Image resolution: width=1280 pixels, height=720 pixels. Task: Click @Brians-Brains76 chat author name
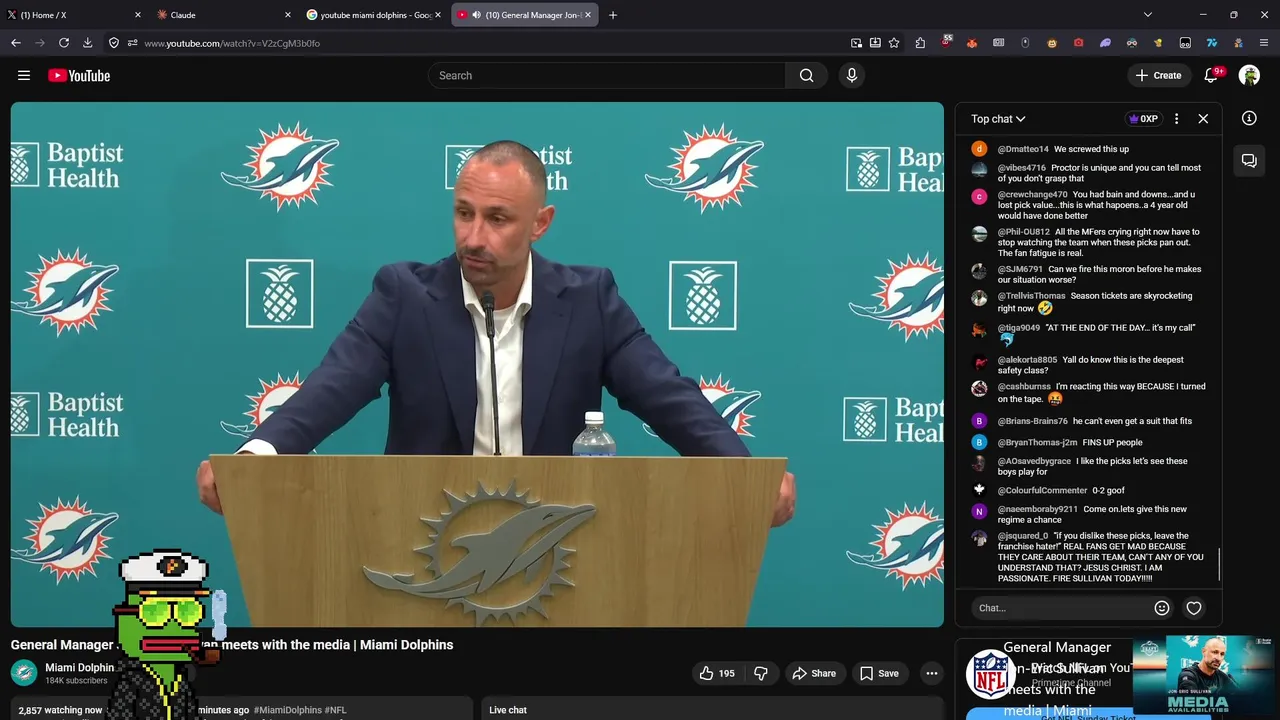click(1032, 421)
